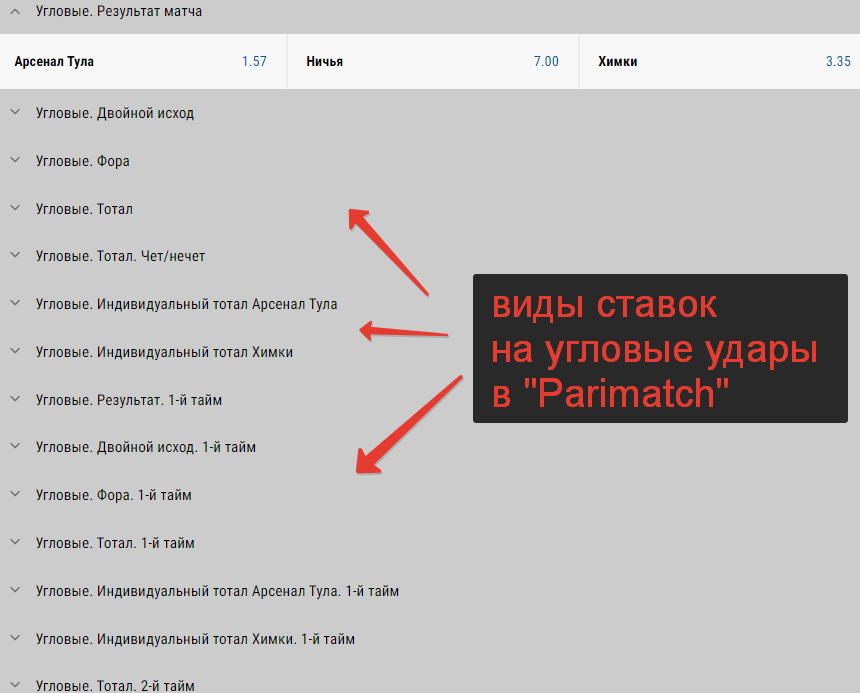This screenshot has width=860, height=693.
Task: Expand Угловые. Двойной исход. 1-й тайм chevron
Action: [15, 446]
